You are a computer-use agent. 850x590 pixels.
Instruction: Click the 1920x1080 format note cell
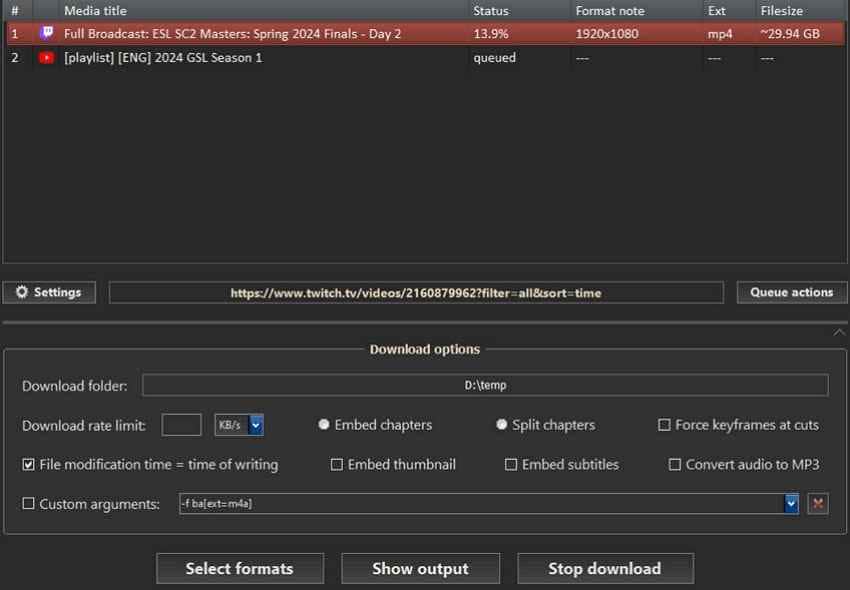coord(607,34)
